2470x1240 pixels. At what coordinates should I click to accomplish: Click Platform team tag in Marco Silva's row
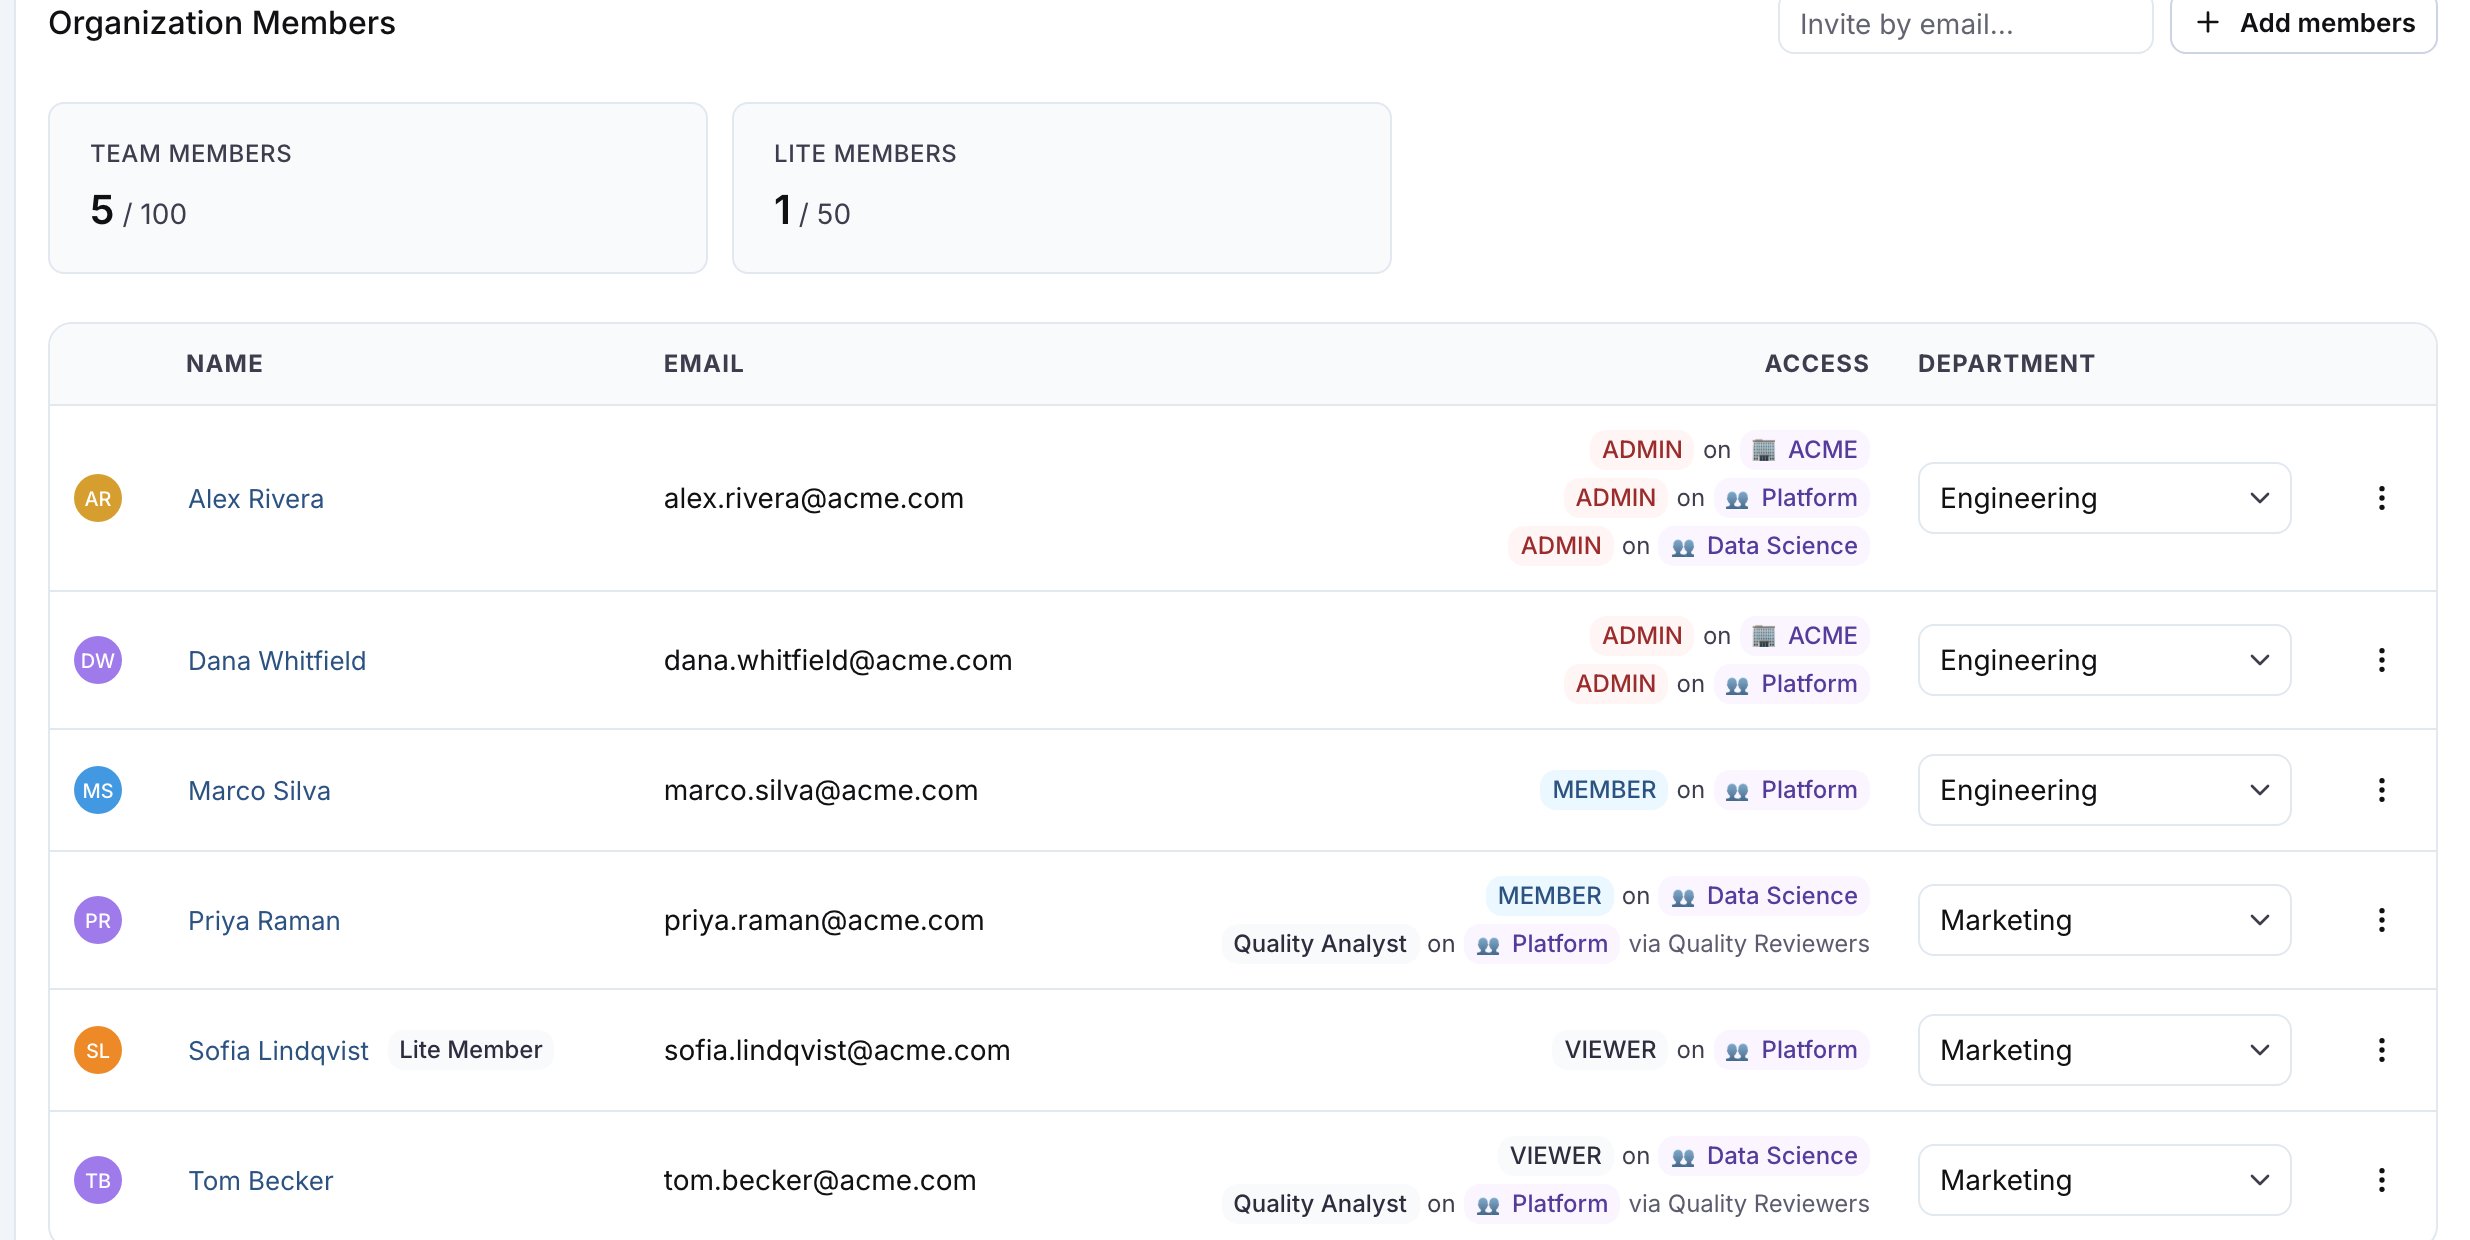click(x=1791, y=790)
